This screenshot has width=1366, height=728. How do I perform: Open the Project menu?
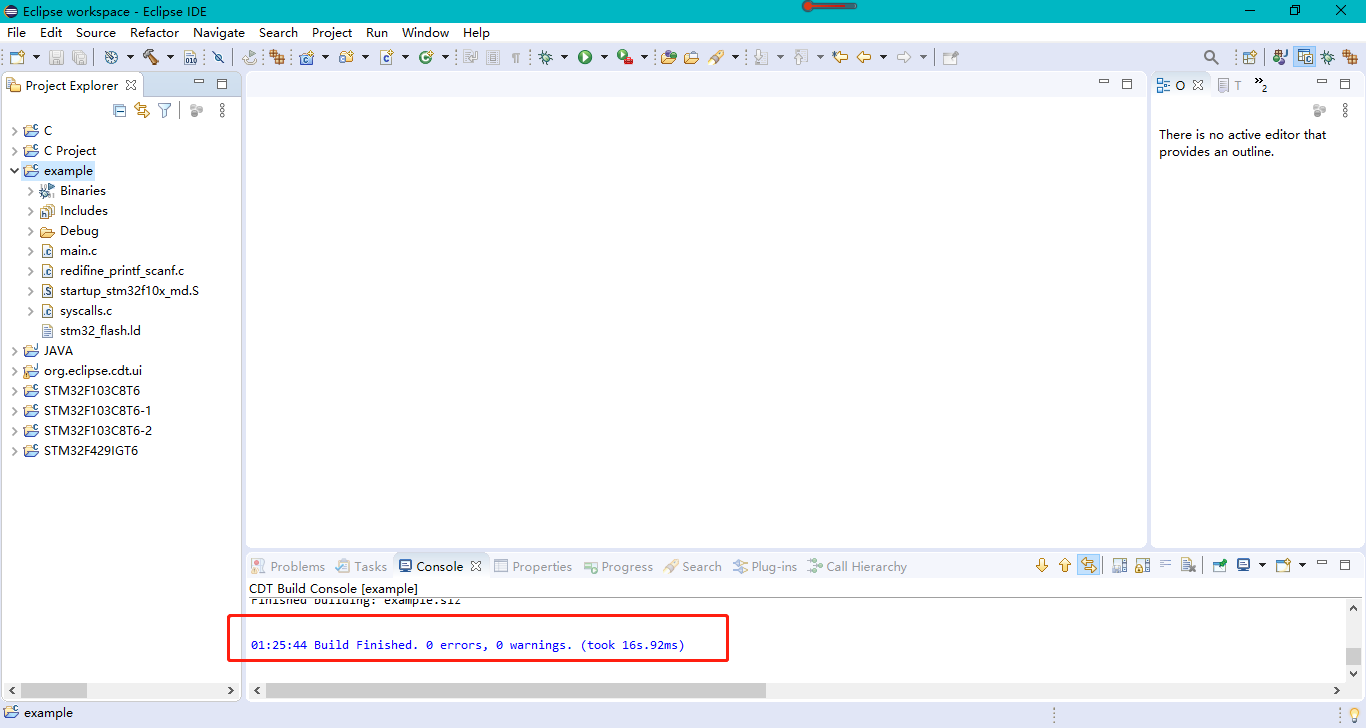[x=332, y=32]
